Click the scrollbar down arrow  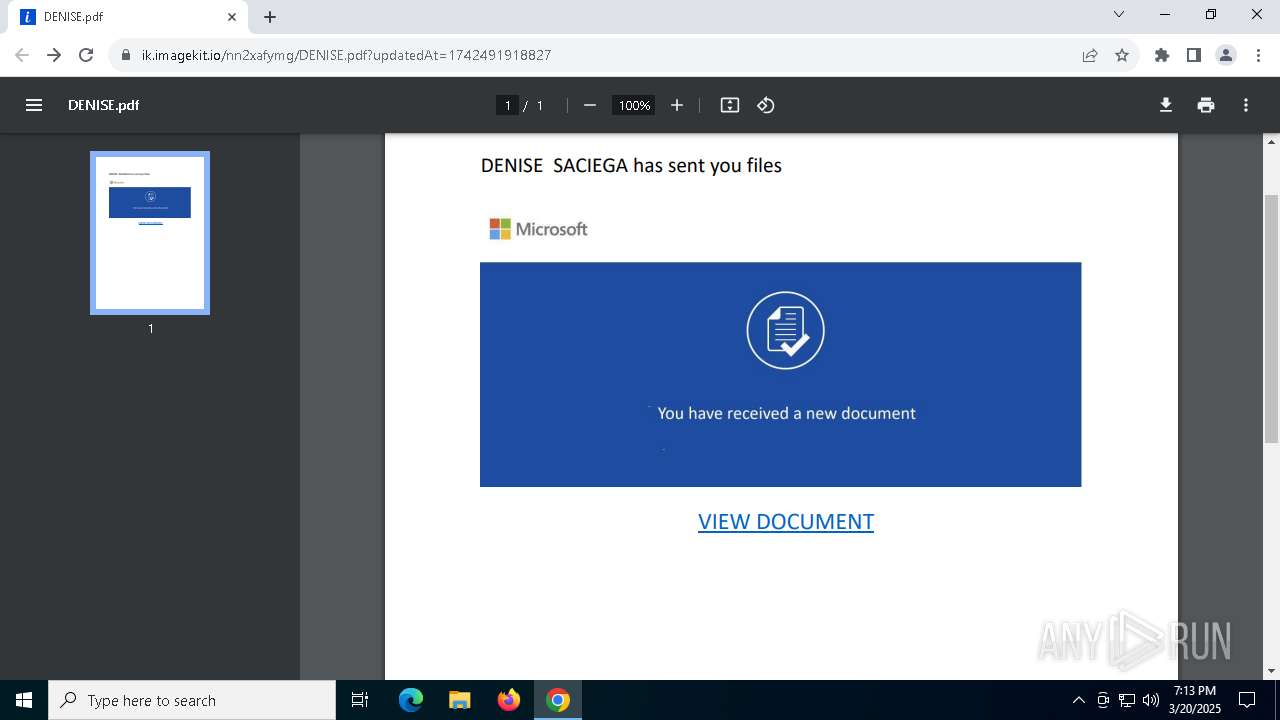[x=1271, y=671]
